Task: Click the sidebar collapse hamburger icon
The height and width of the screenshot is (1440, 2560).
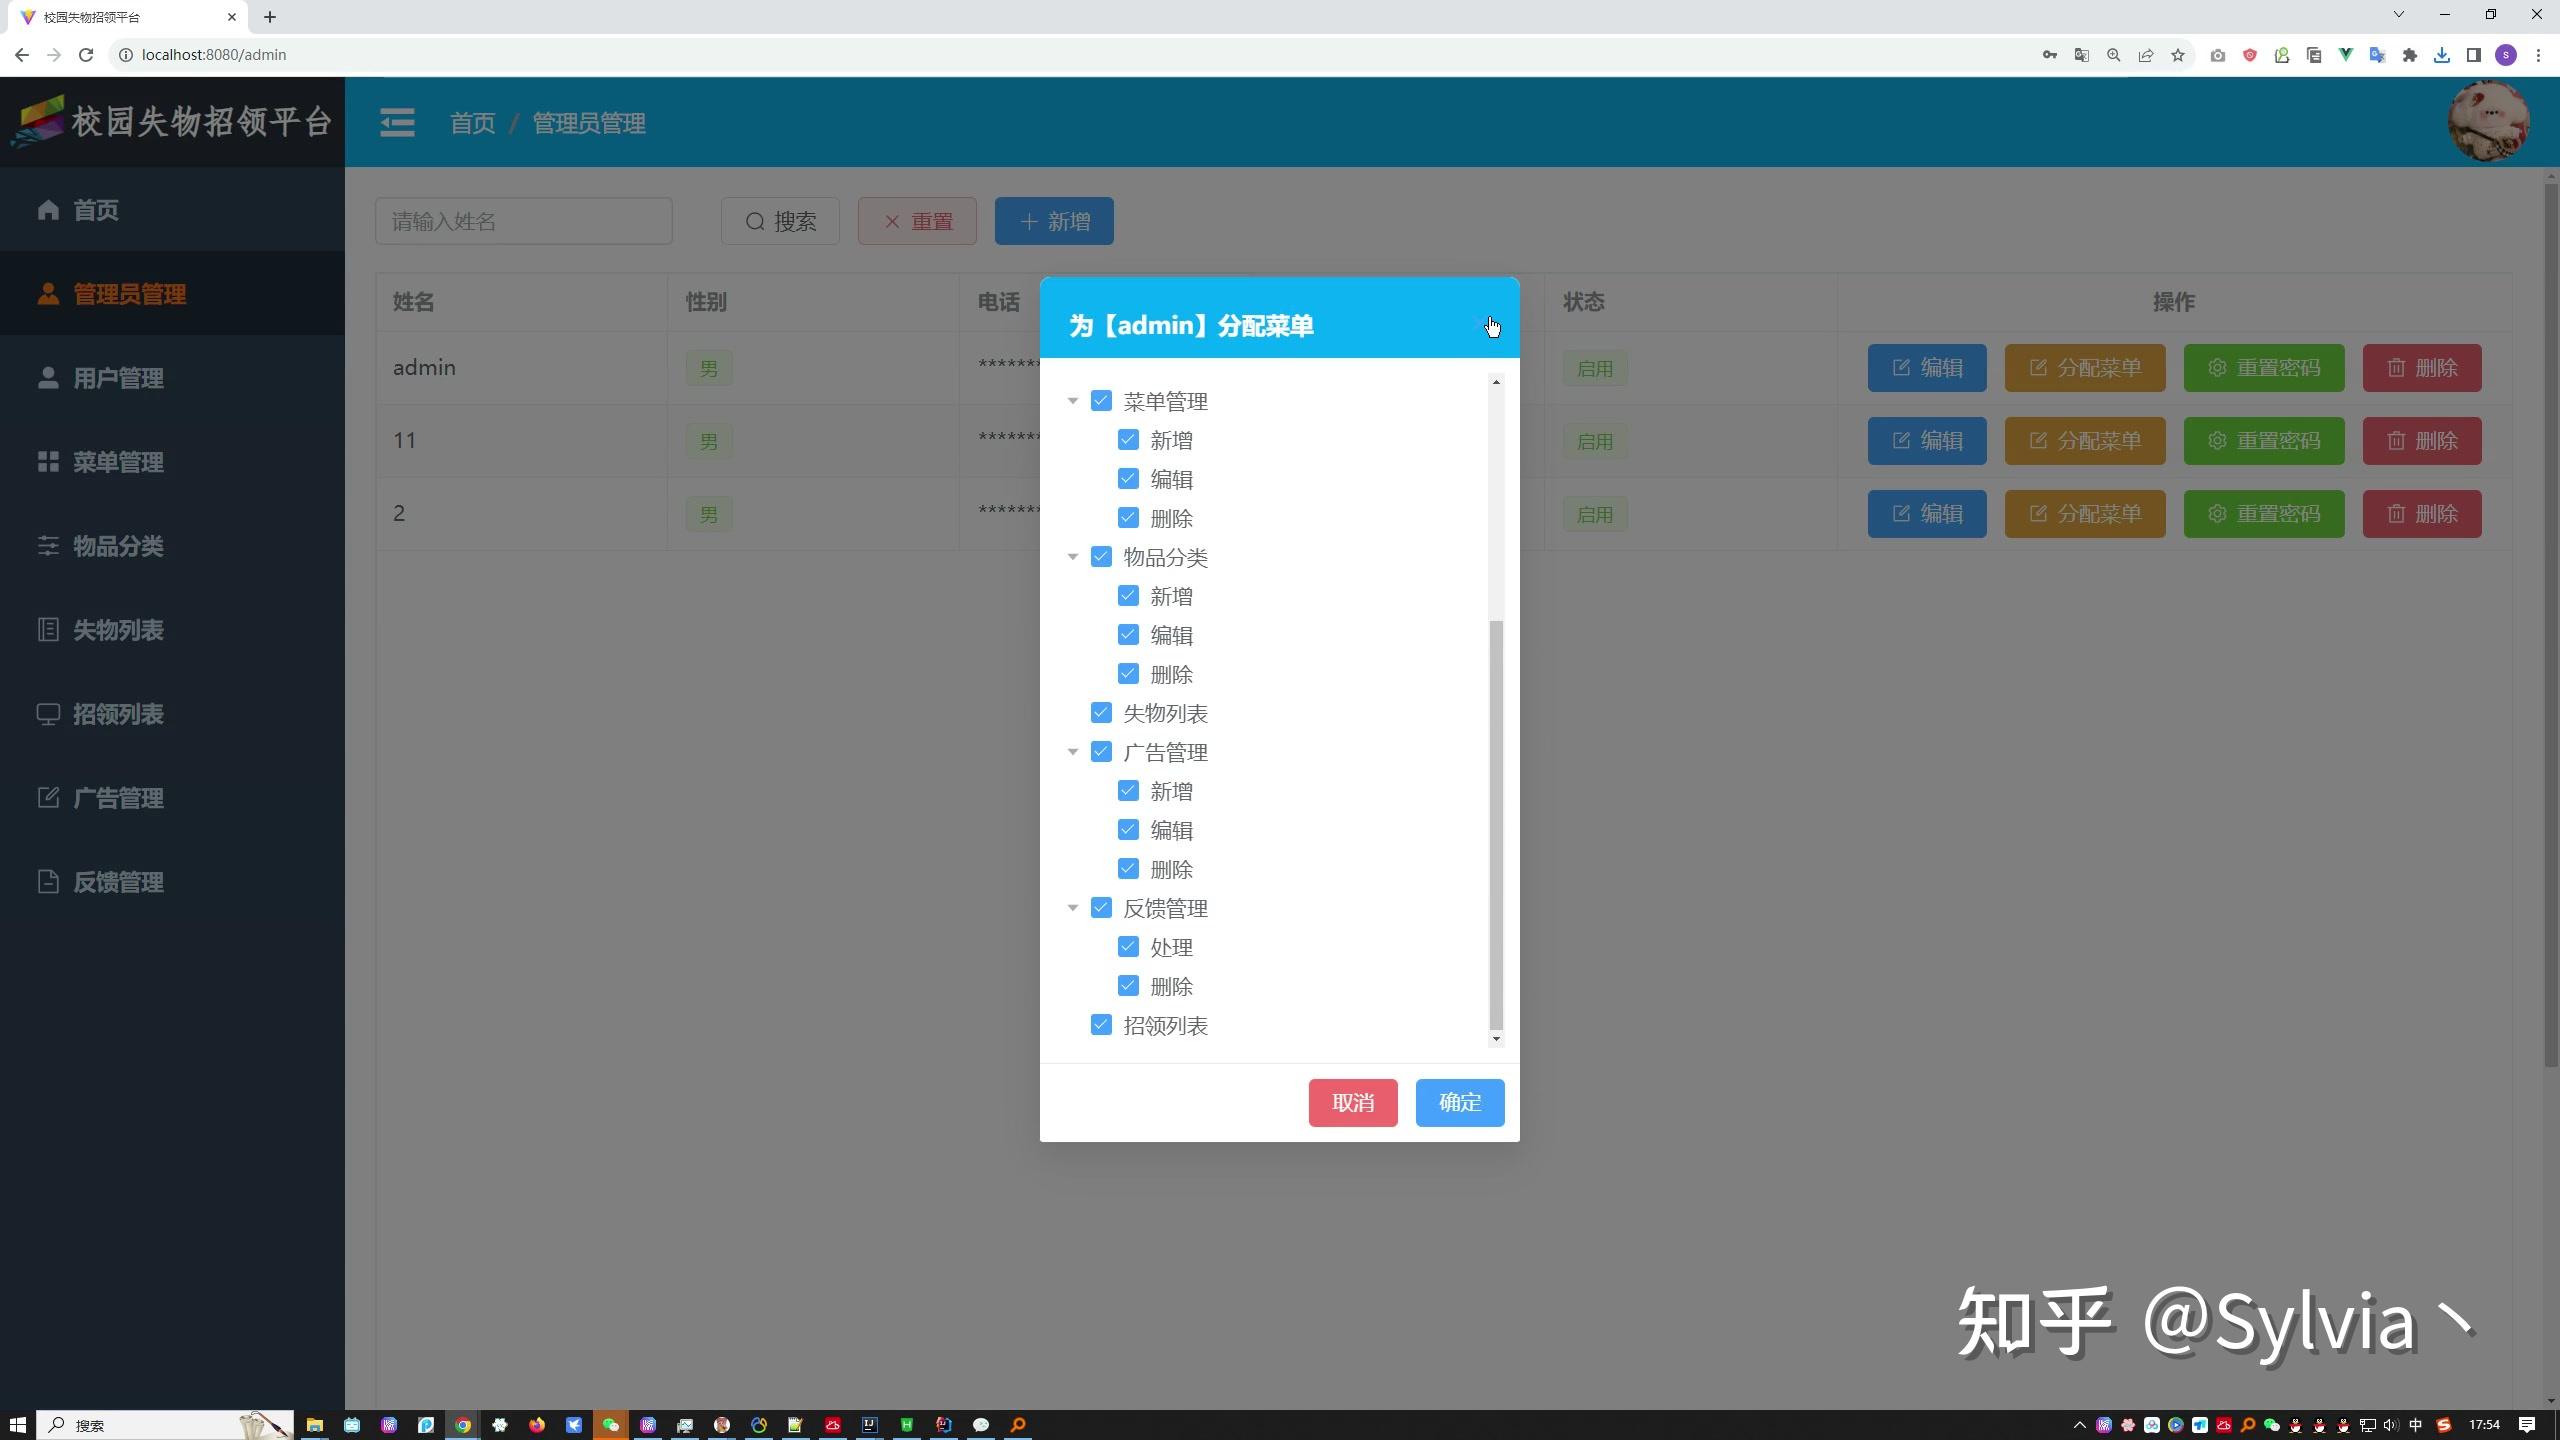Action: (397, 123)
